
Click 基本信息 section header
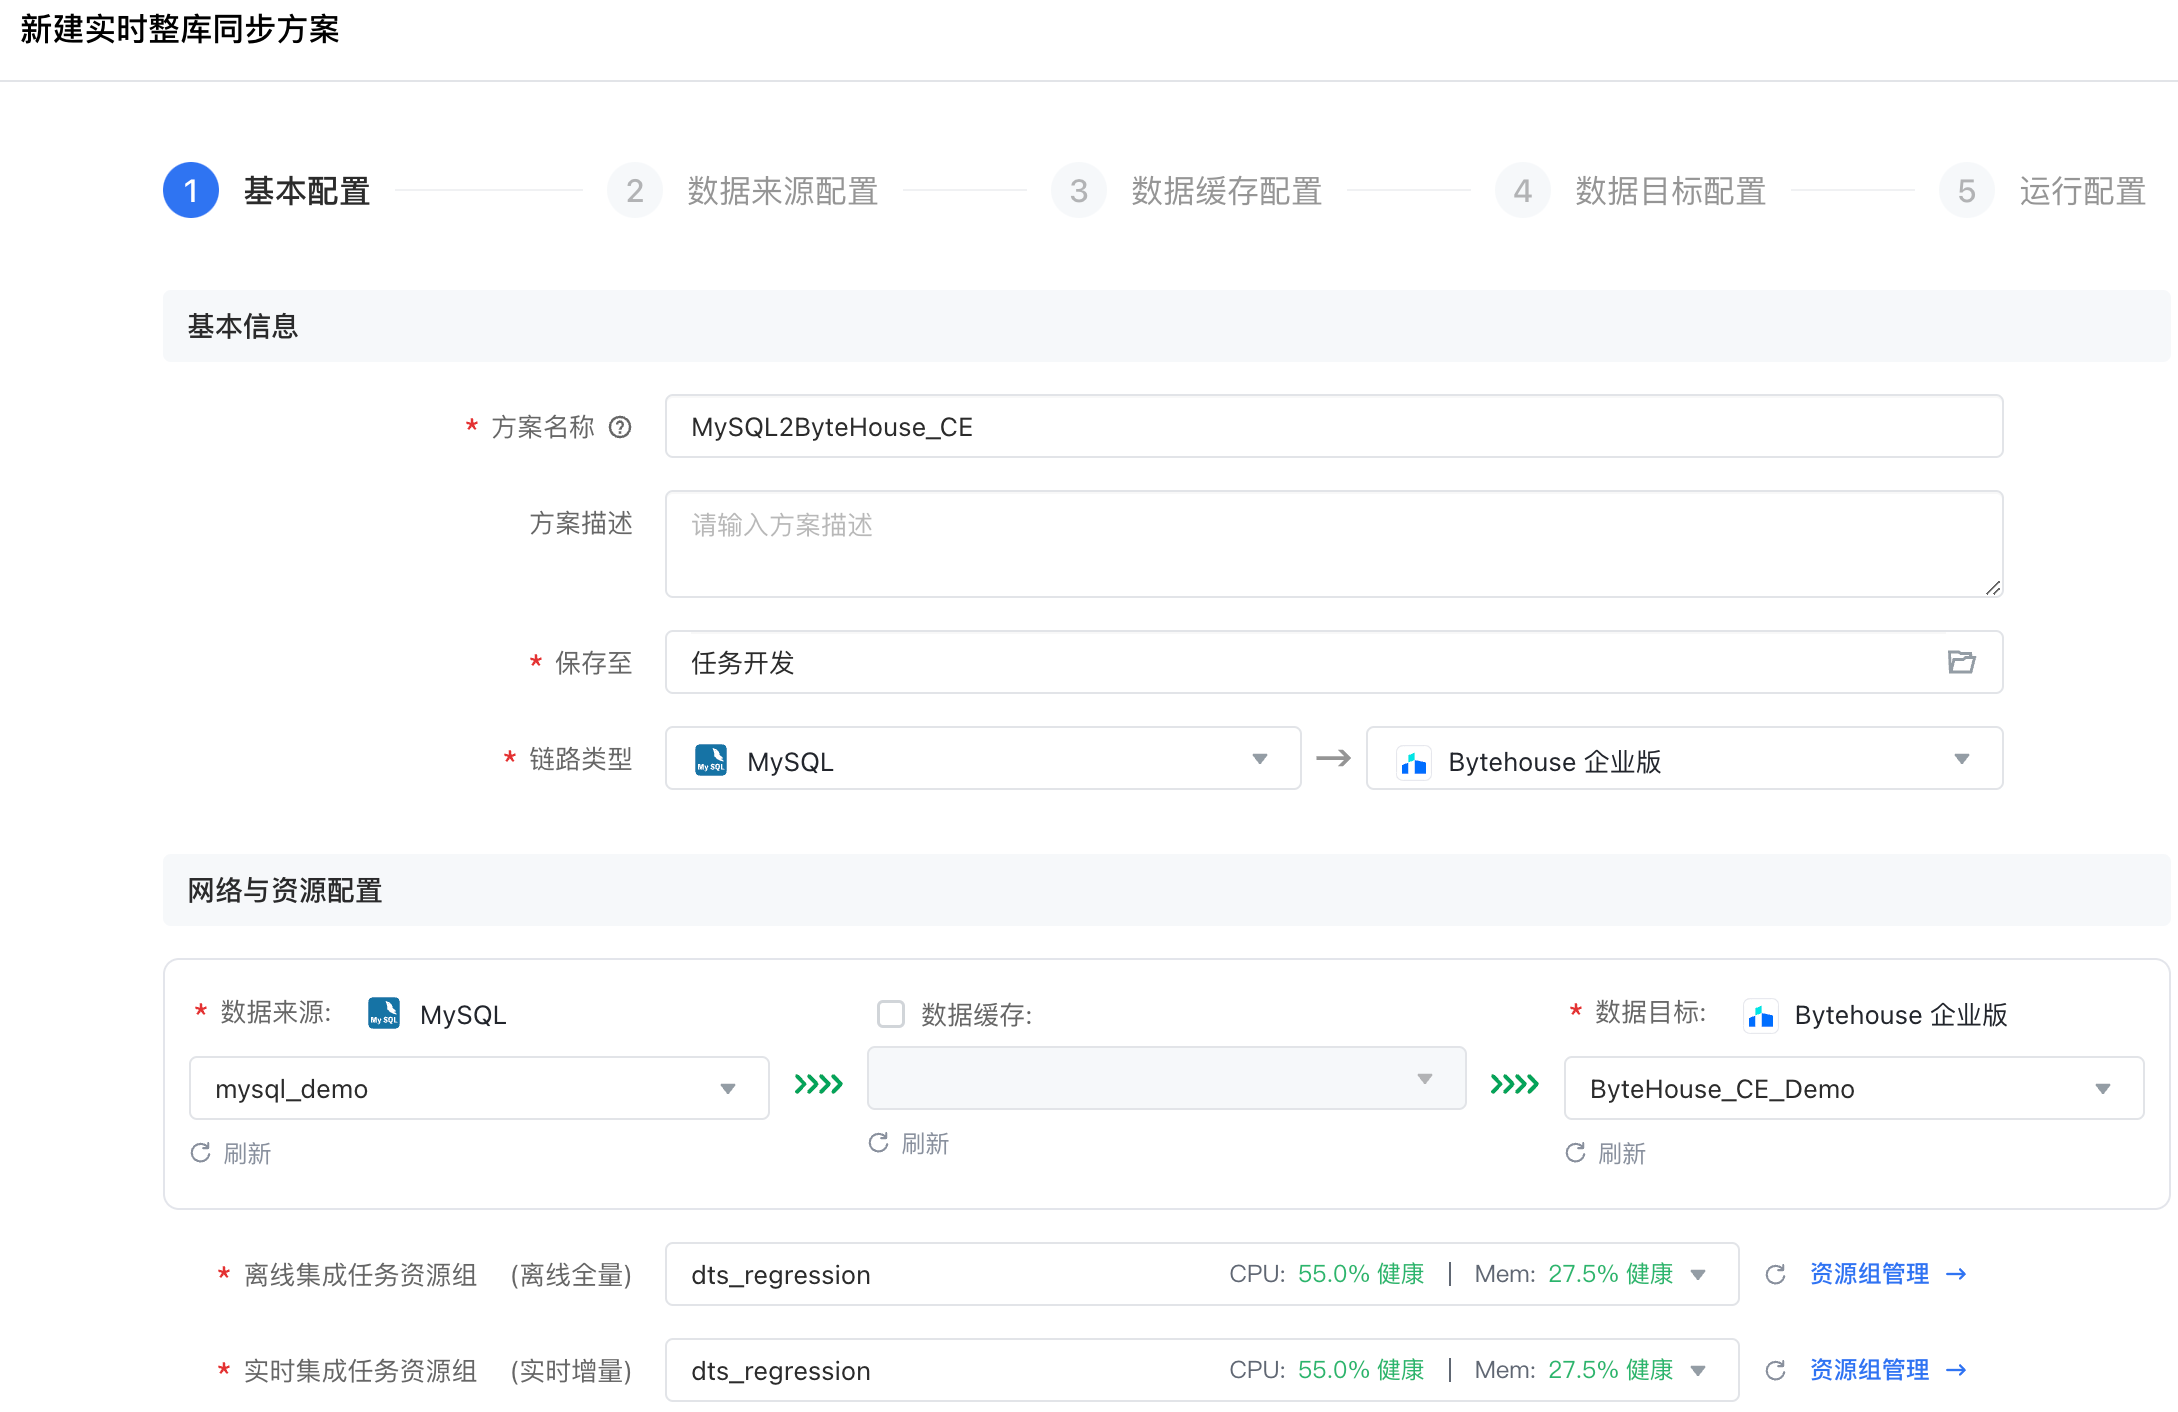(x=1166, y=326)
